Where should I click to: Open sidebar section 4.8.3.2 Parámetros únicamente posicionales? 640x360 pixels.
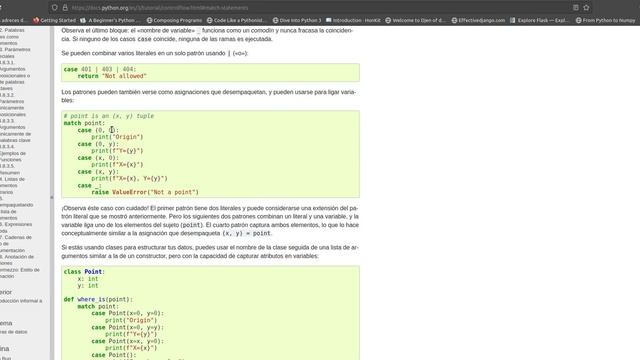[12, 104]
